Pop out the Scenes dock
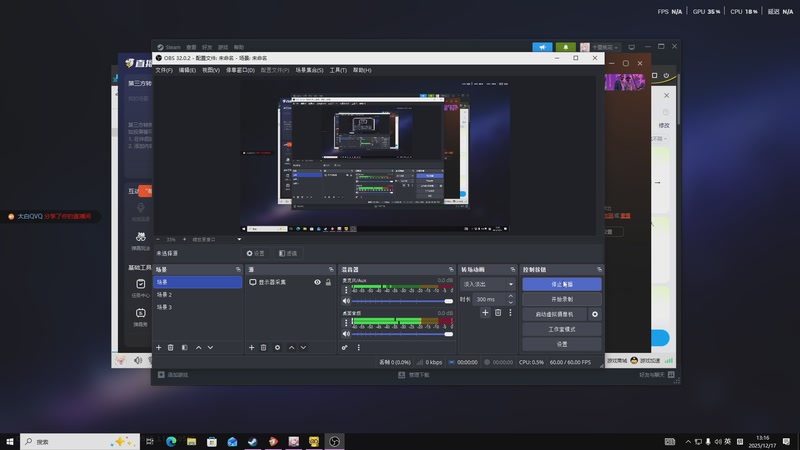The width and height of the screenshot is (800, 450). tap(238, 269)
